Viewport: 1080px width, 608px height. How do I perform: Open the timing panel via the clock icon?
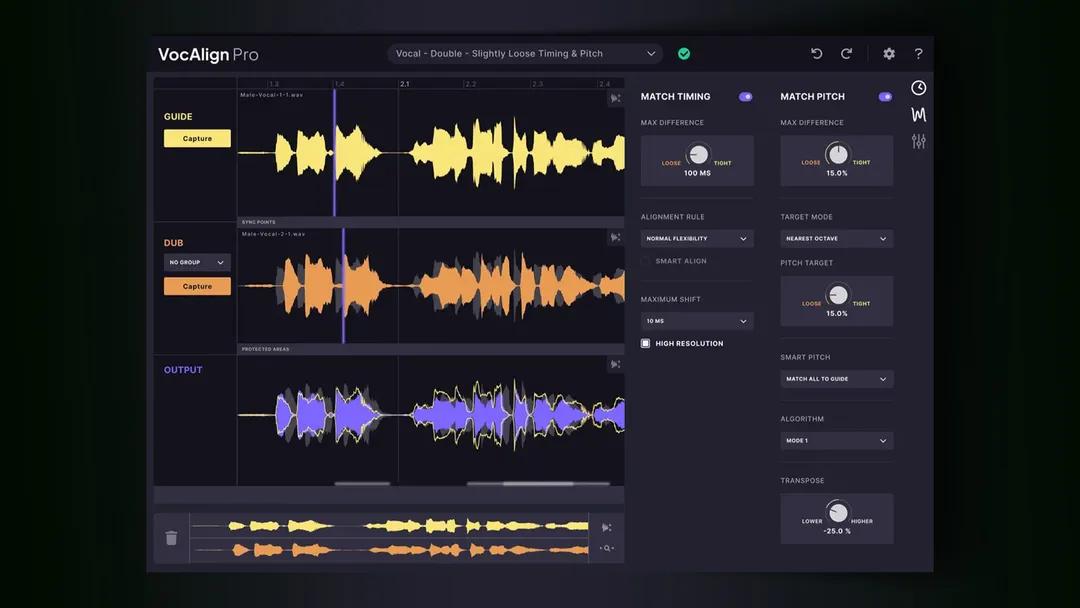[918, 87]
